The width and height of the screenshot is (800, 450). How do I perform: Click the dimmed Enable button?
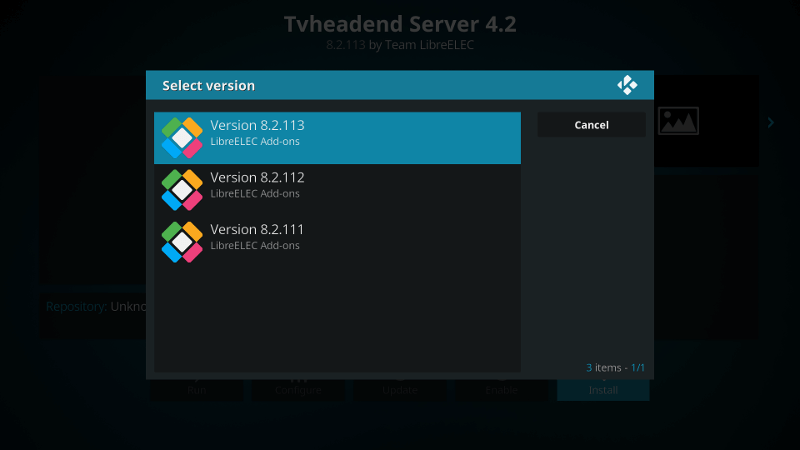point(502,390)
